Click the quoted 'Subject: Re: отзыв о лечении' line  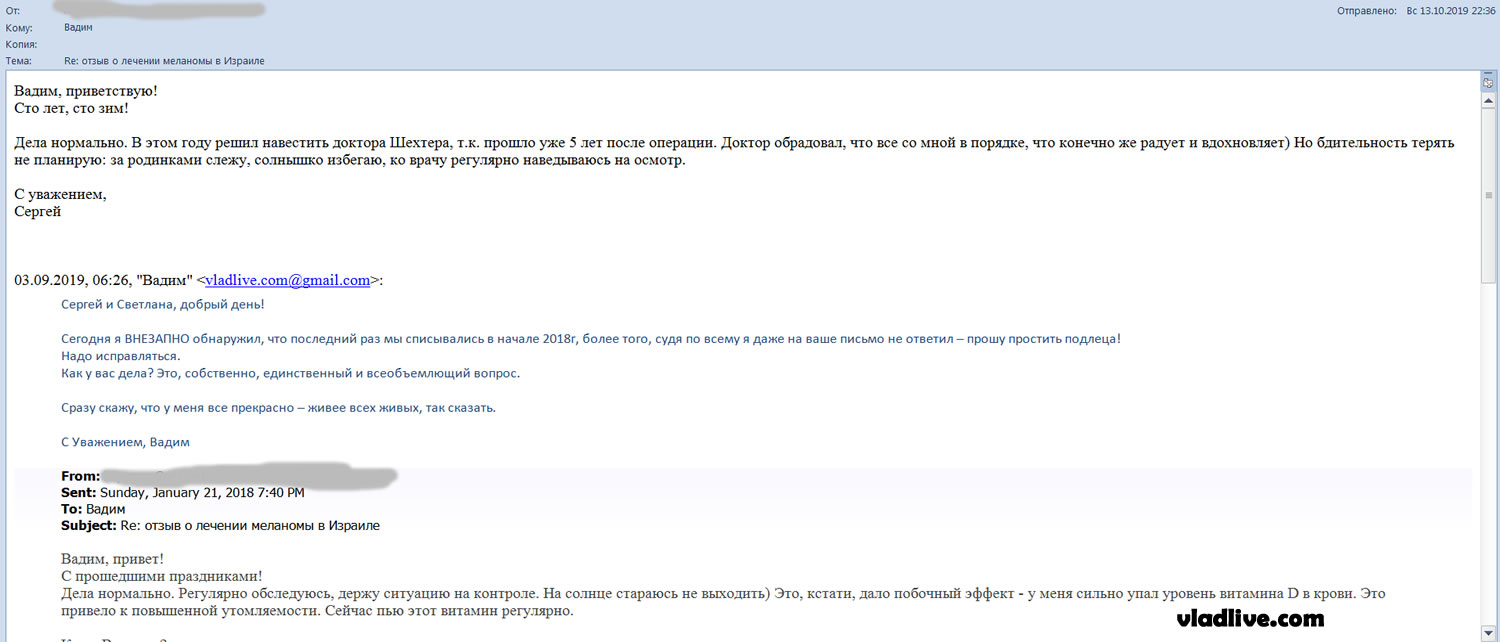(220, 525)
